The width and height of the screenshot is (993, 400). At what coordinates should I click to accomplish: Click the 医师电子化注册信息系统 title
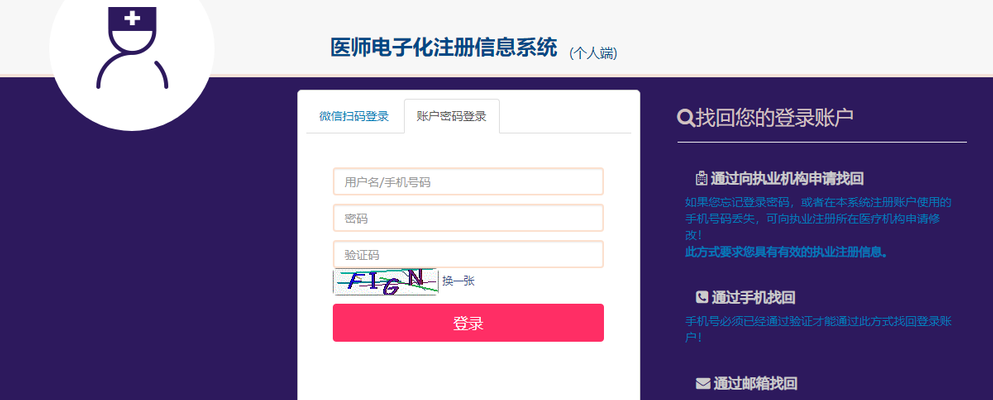pos(444,48)
